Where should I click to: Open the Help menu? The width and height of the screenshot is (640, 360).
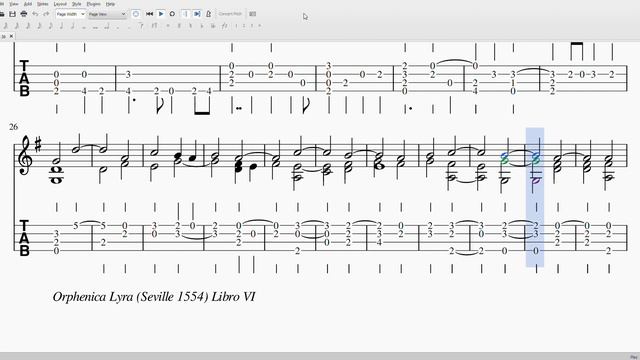coord(110,4)
